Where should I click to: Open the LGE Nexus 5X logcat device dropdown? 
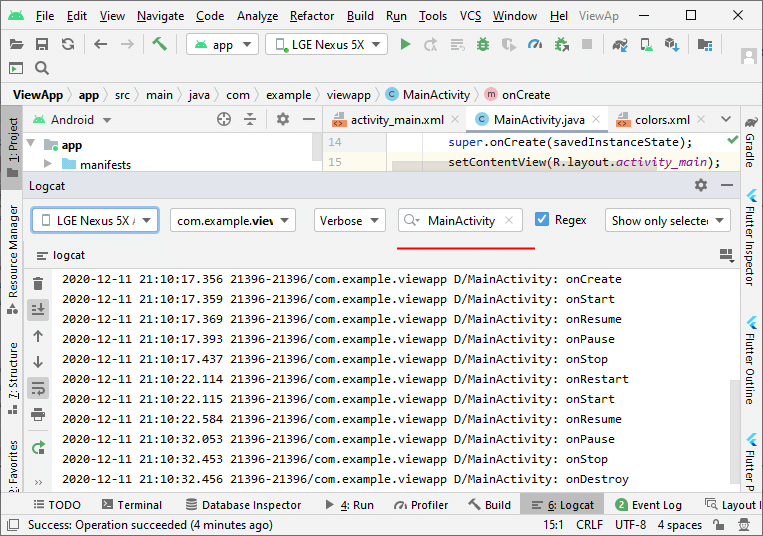point(95,220)
